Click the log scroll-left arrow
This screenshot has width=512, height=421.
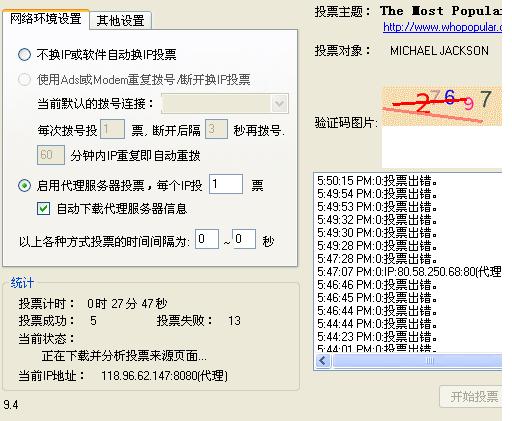tap(323, 360)
